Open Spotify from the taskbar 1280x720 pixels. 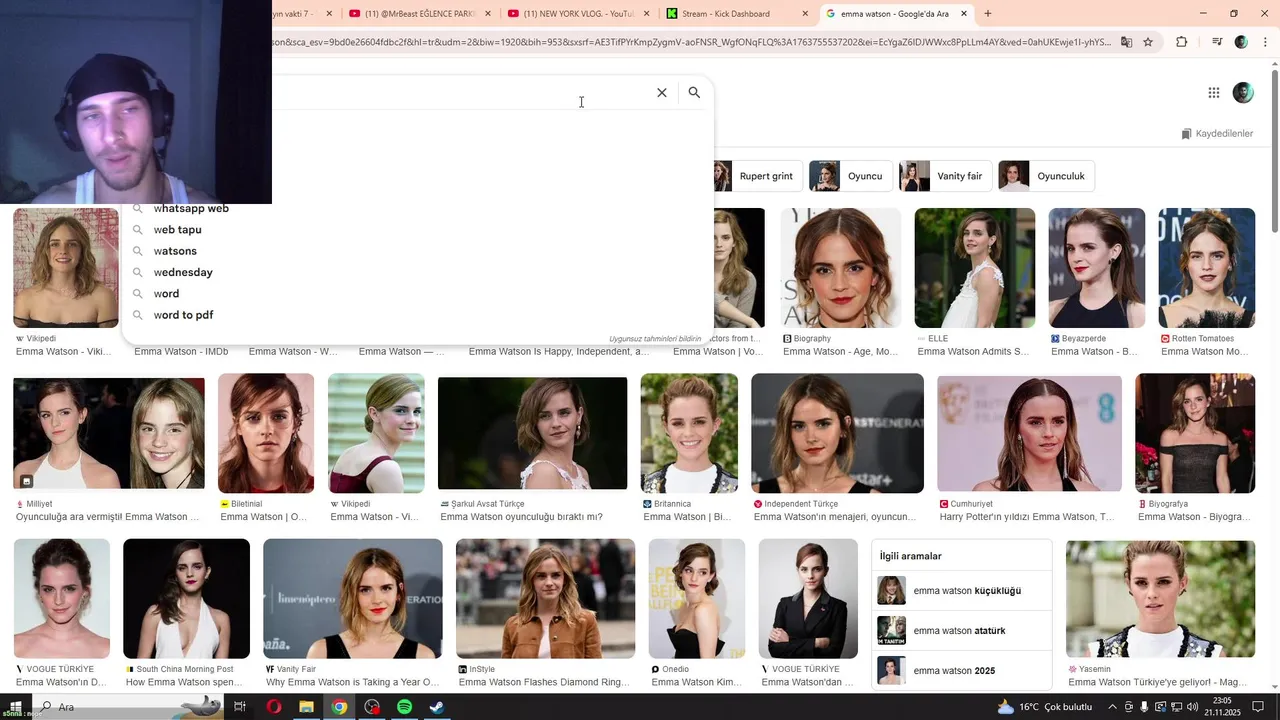[404, 707]
